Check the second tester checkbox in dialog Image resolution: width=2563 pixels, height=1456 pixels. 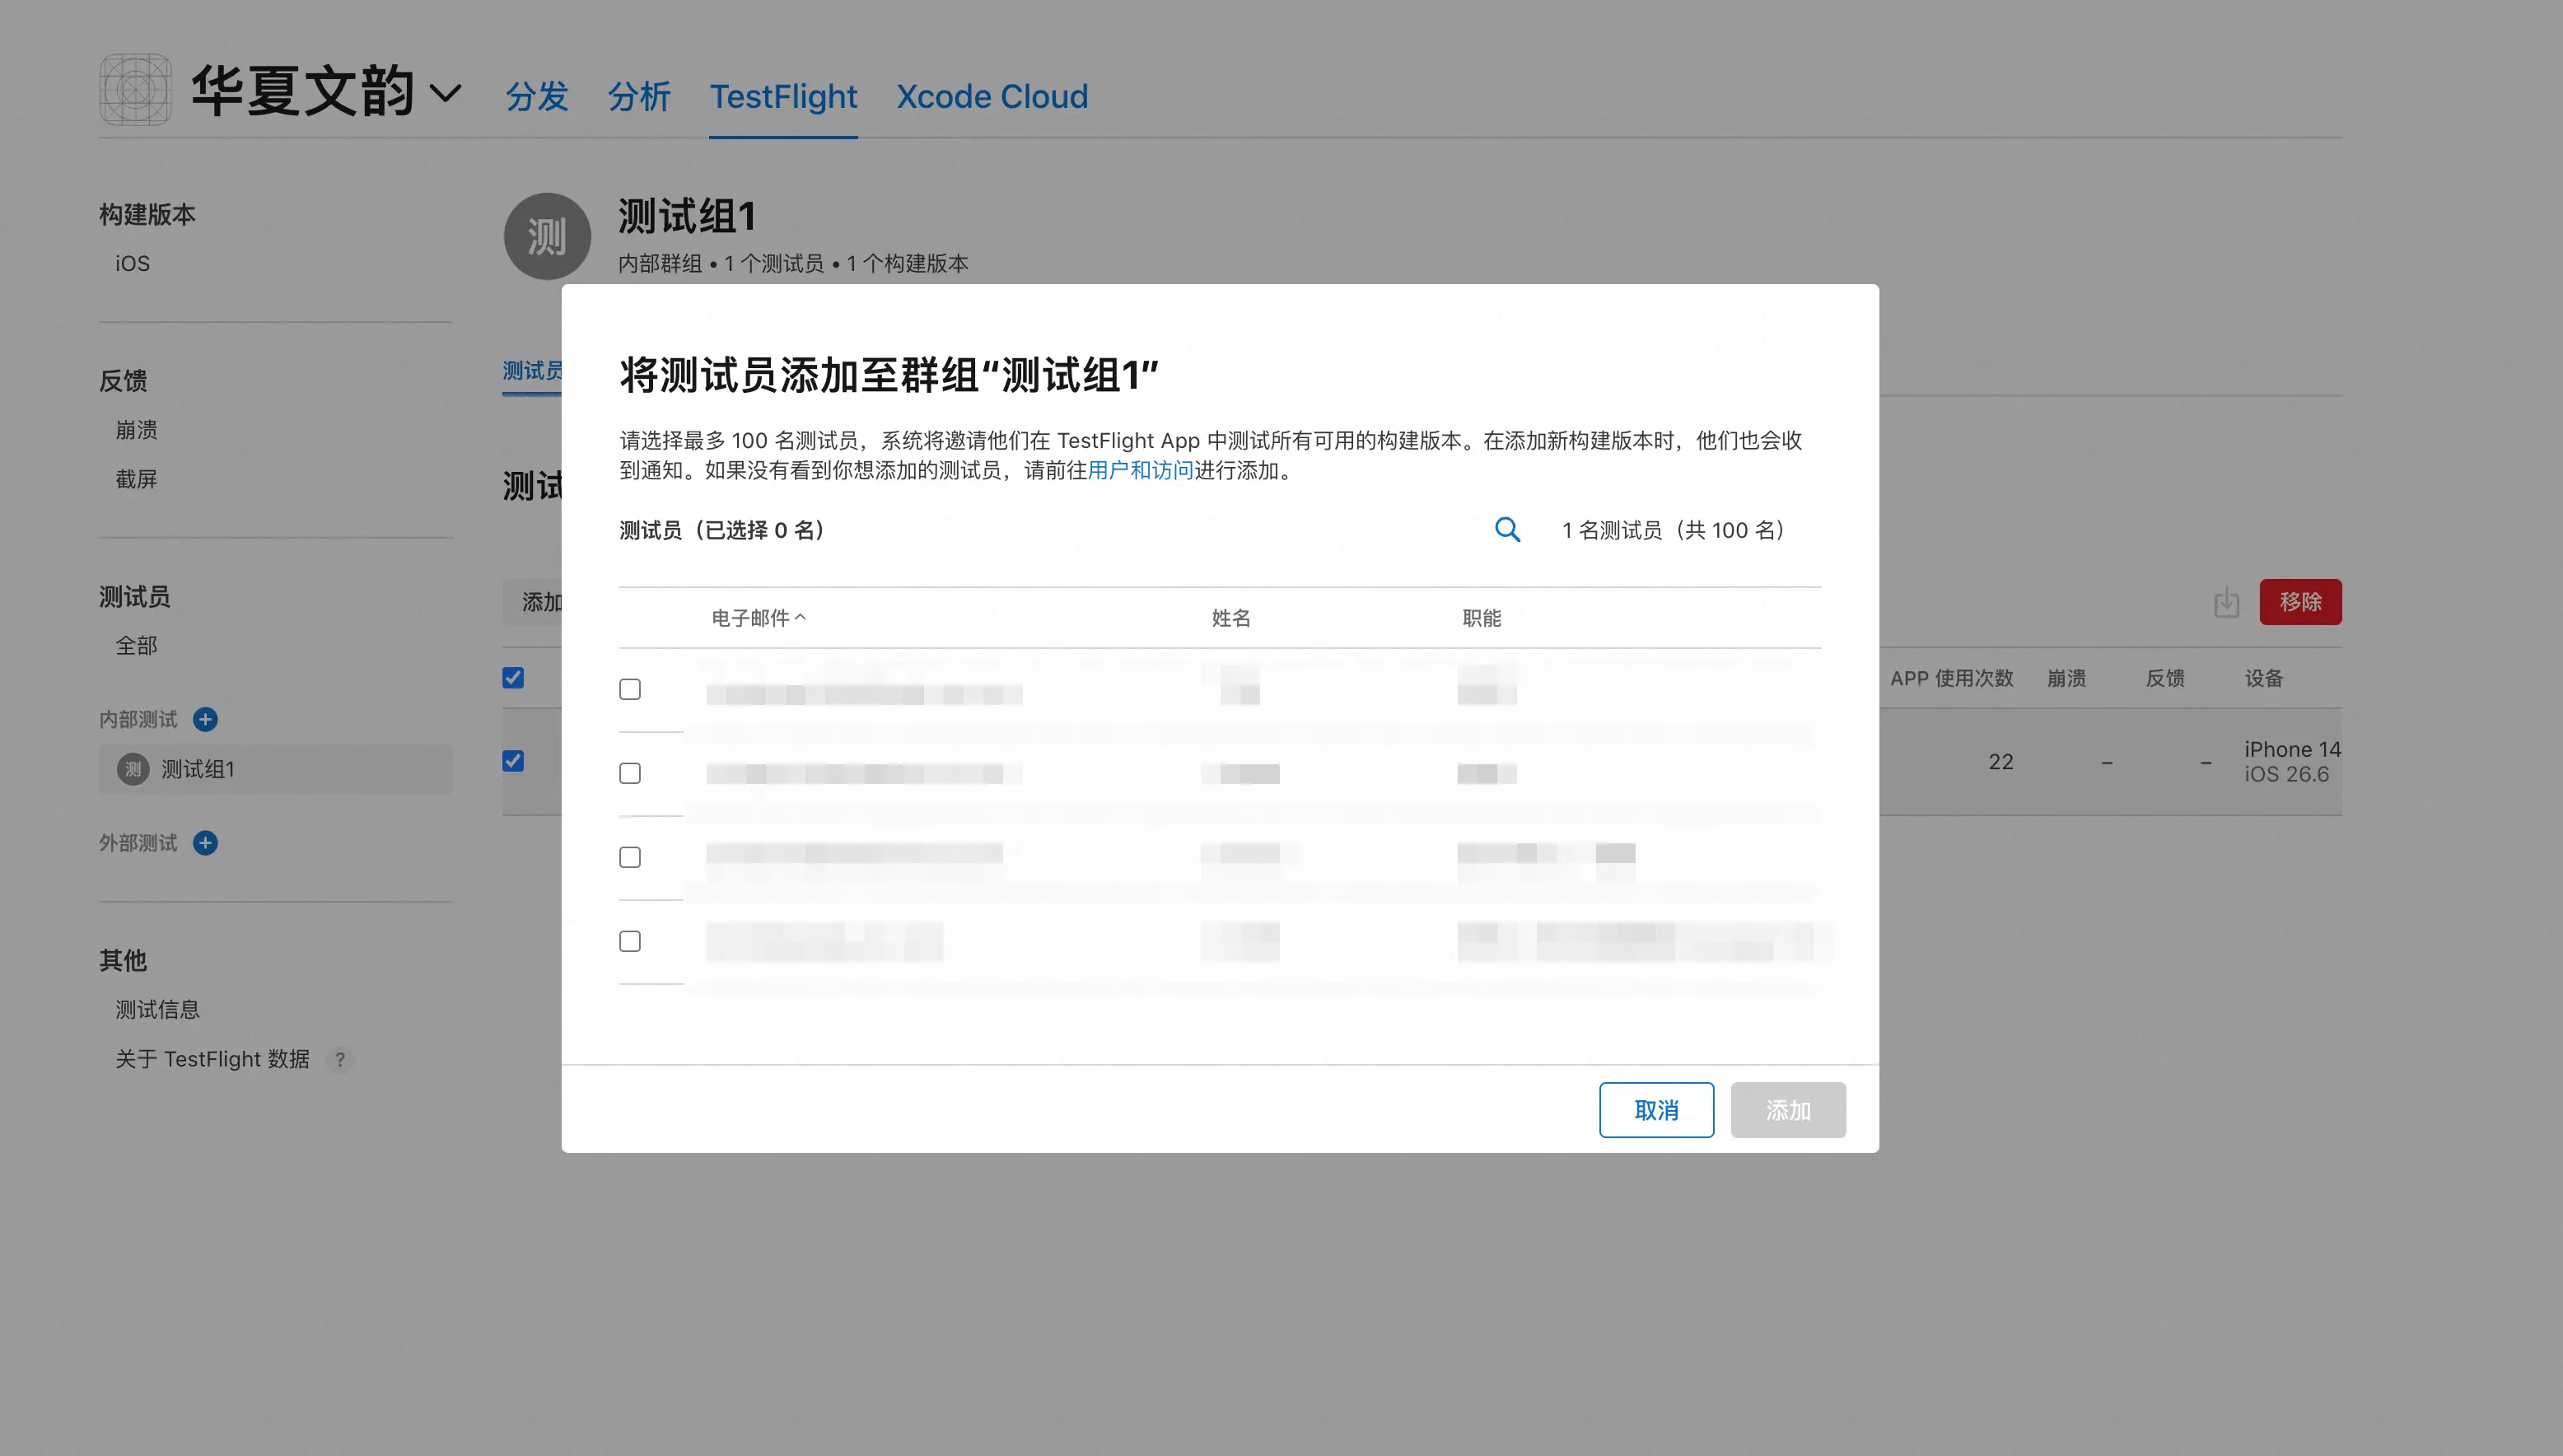[630, 773]
